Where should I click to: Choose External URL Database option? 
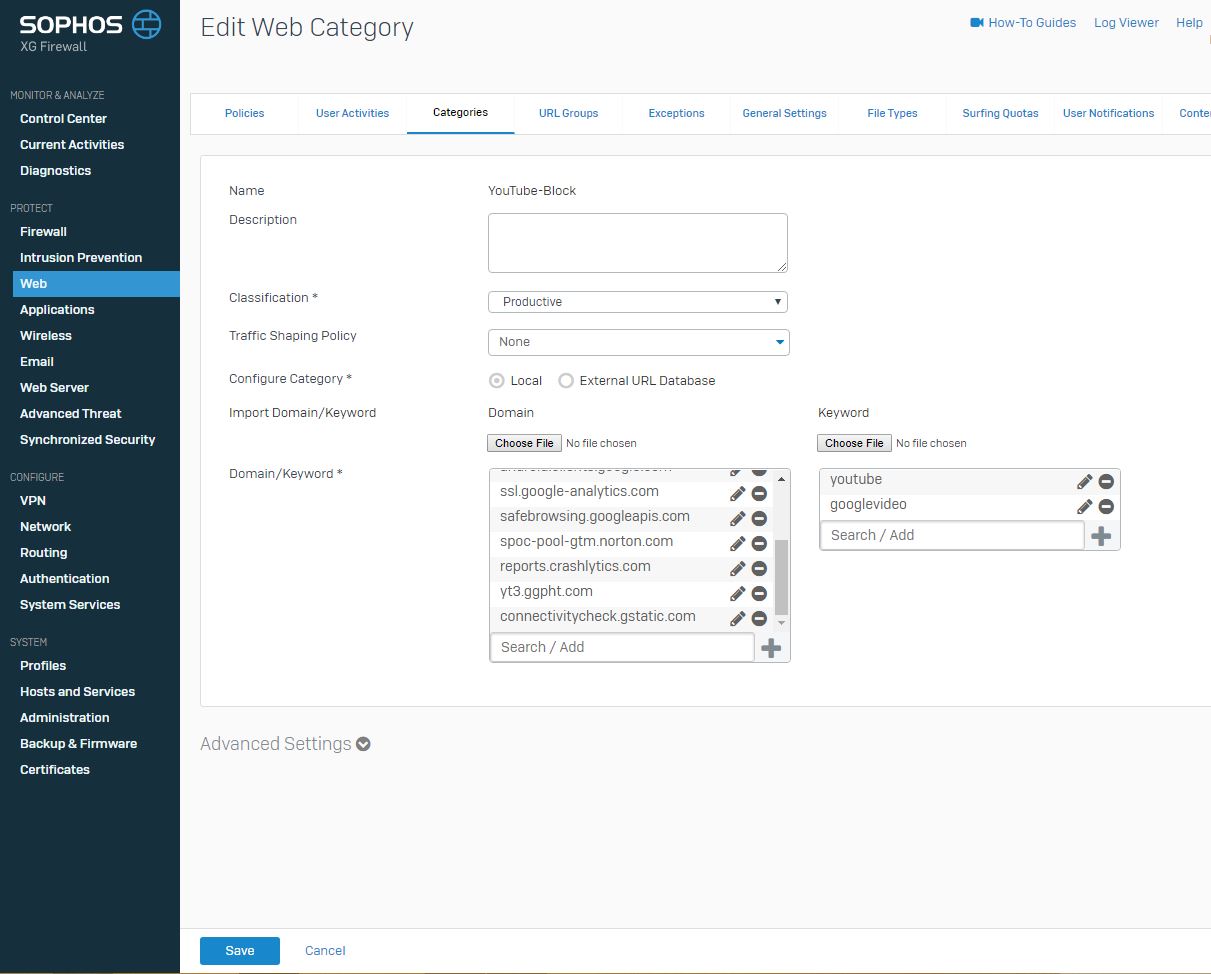(x=566, y=381)
